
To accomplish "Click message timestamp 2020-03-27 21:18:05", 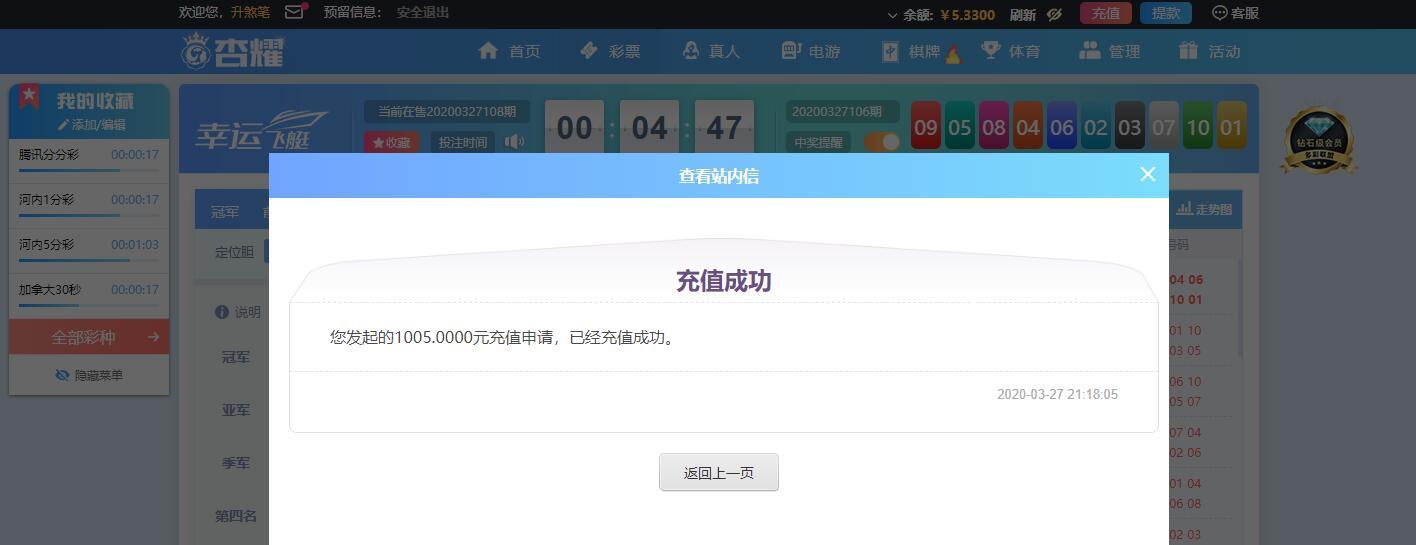I will 1057,394.
